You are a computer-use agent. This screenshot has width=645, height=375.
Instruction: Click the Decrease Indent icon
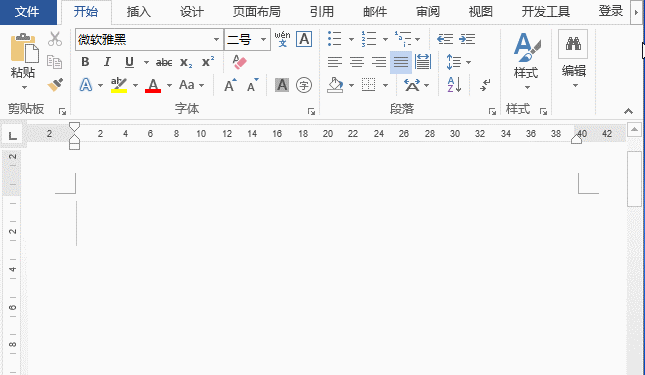click(445, 39)
